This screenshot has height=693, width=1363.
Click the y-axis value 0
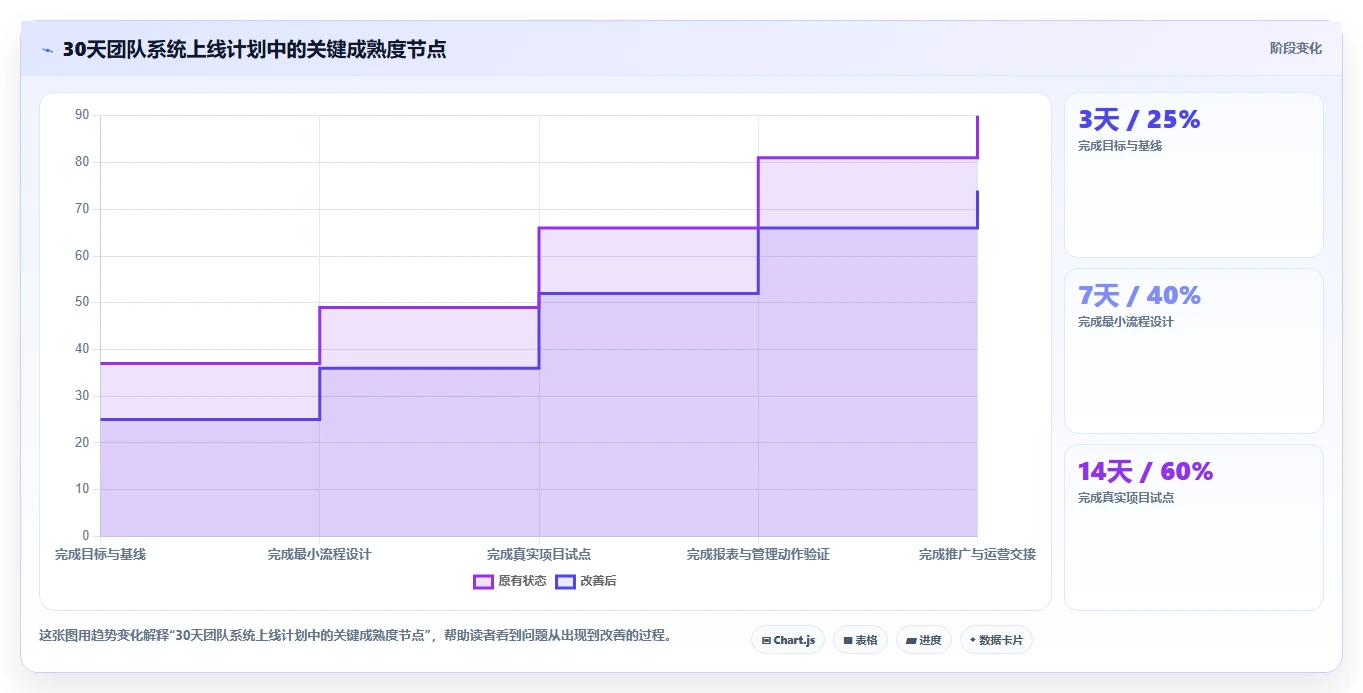85,536
